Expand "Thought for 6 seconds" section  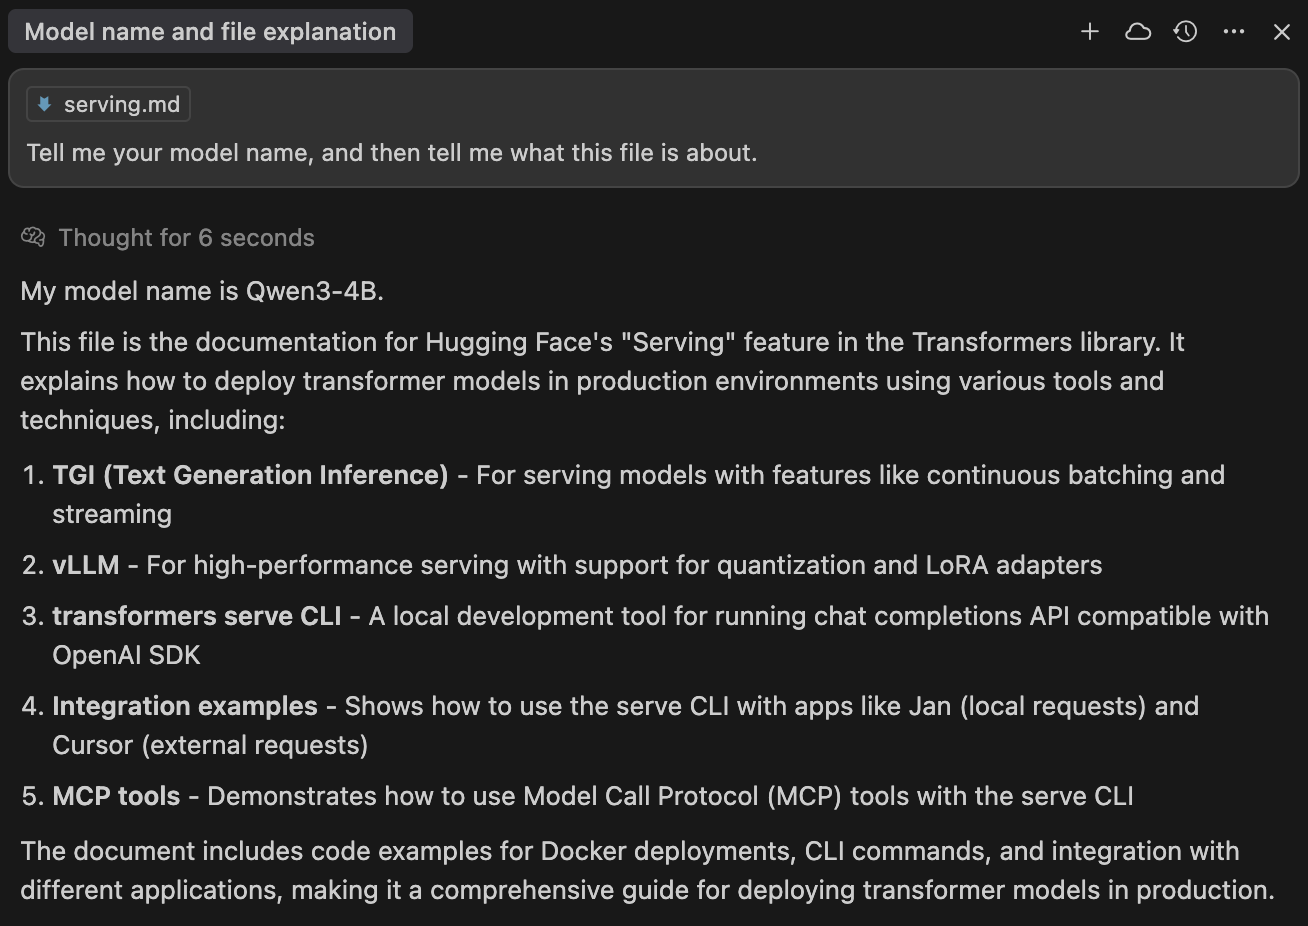186,238
